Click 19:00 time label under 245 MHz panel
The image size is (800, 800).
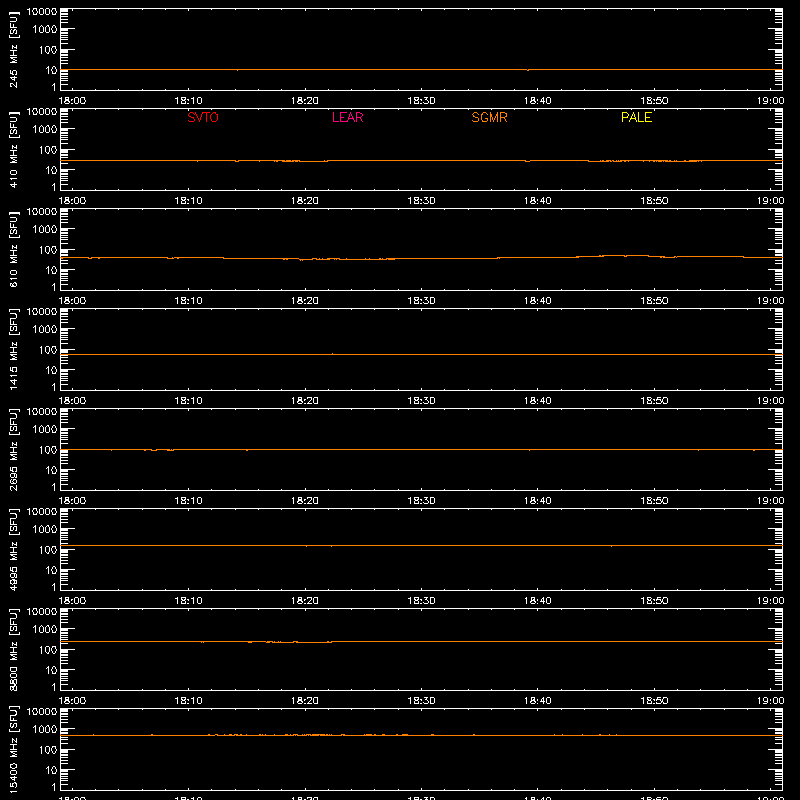[x=770, y=101]
